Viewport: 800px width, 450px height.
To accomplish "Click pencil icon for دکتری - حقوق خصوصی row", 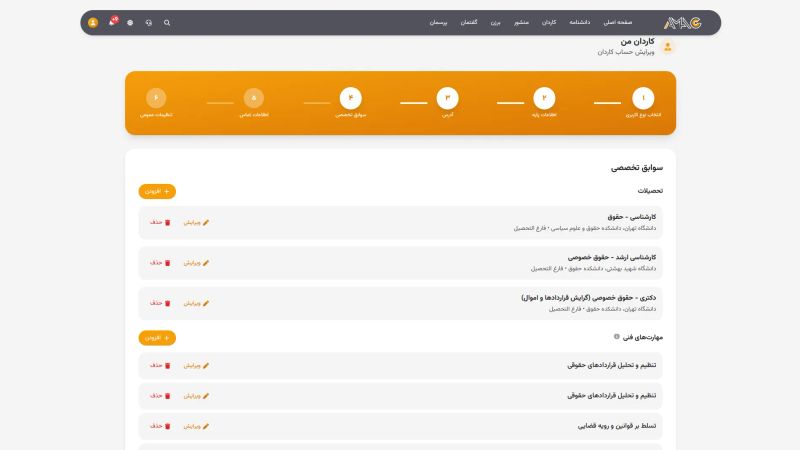I will click(x=206, y=303).
